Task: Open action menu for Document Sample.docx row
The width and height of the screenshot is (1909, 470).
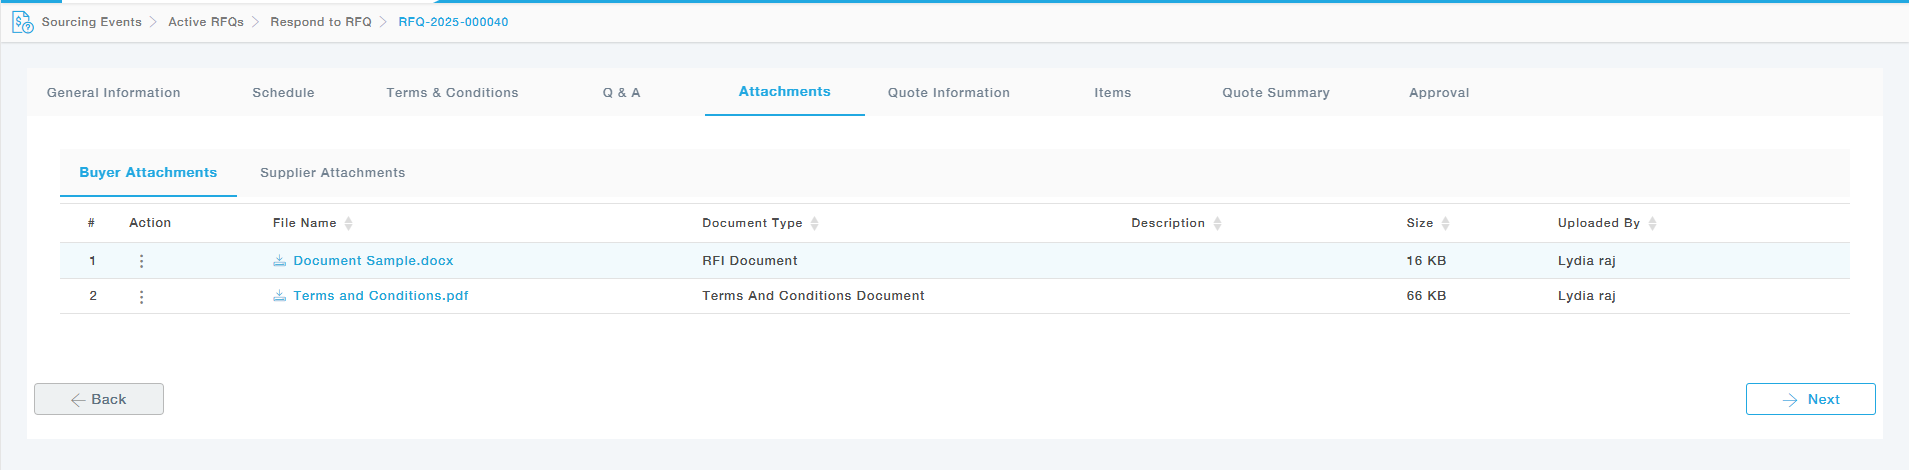Action: [x=141, y=261]
